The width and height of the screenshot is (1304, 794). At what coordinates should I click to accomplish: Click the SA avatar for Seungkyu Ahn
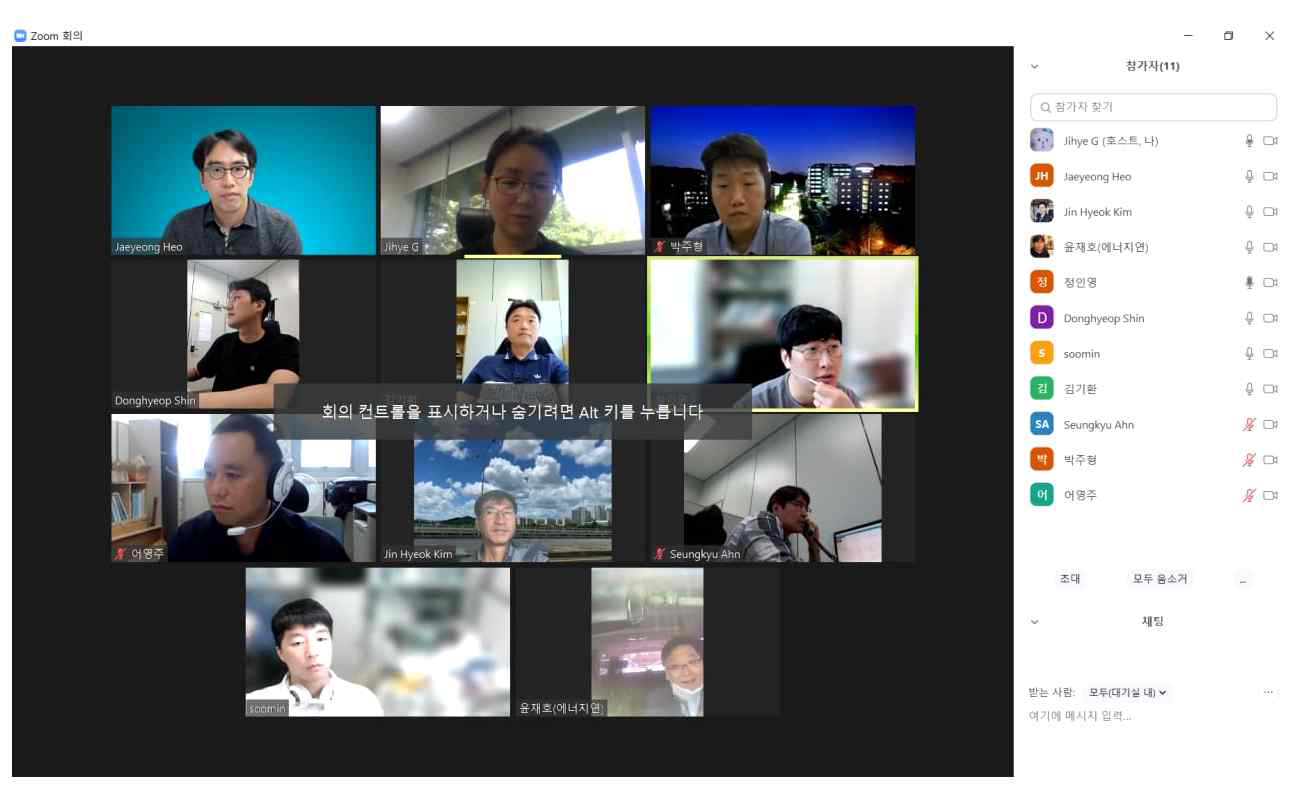[1042, 424]
